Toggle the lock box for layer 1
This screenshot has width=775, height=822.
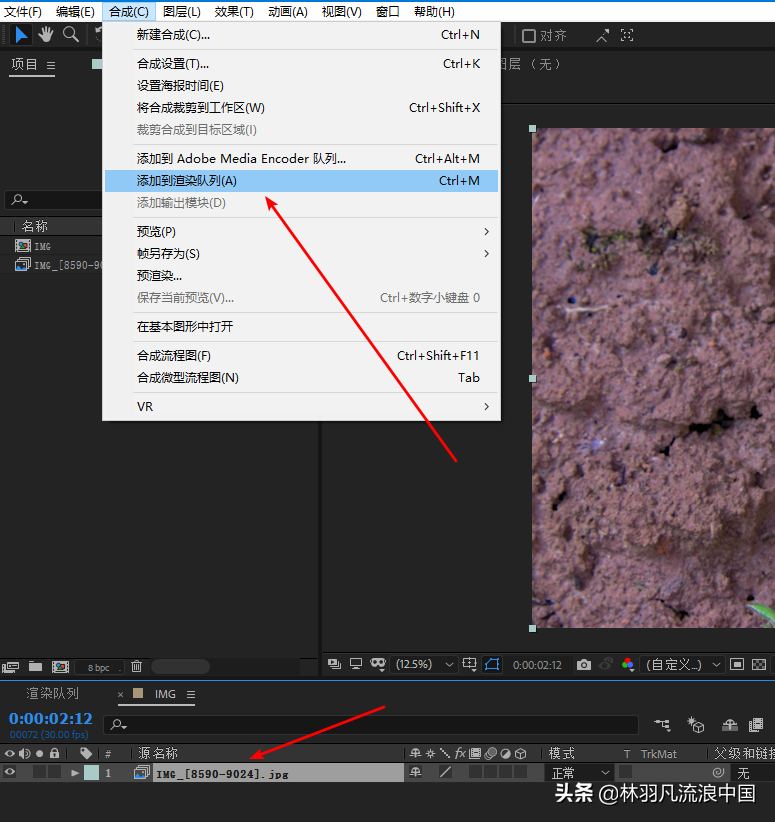55,772
